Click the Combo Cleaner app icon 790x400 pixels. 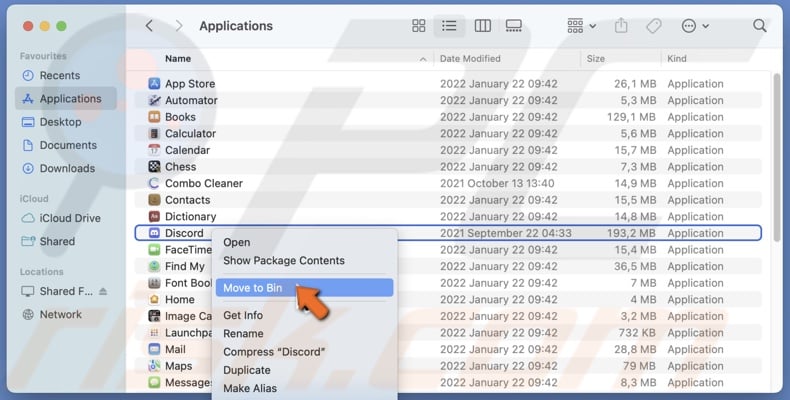pos(154,183)
